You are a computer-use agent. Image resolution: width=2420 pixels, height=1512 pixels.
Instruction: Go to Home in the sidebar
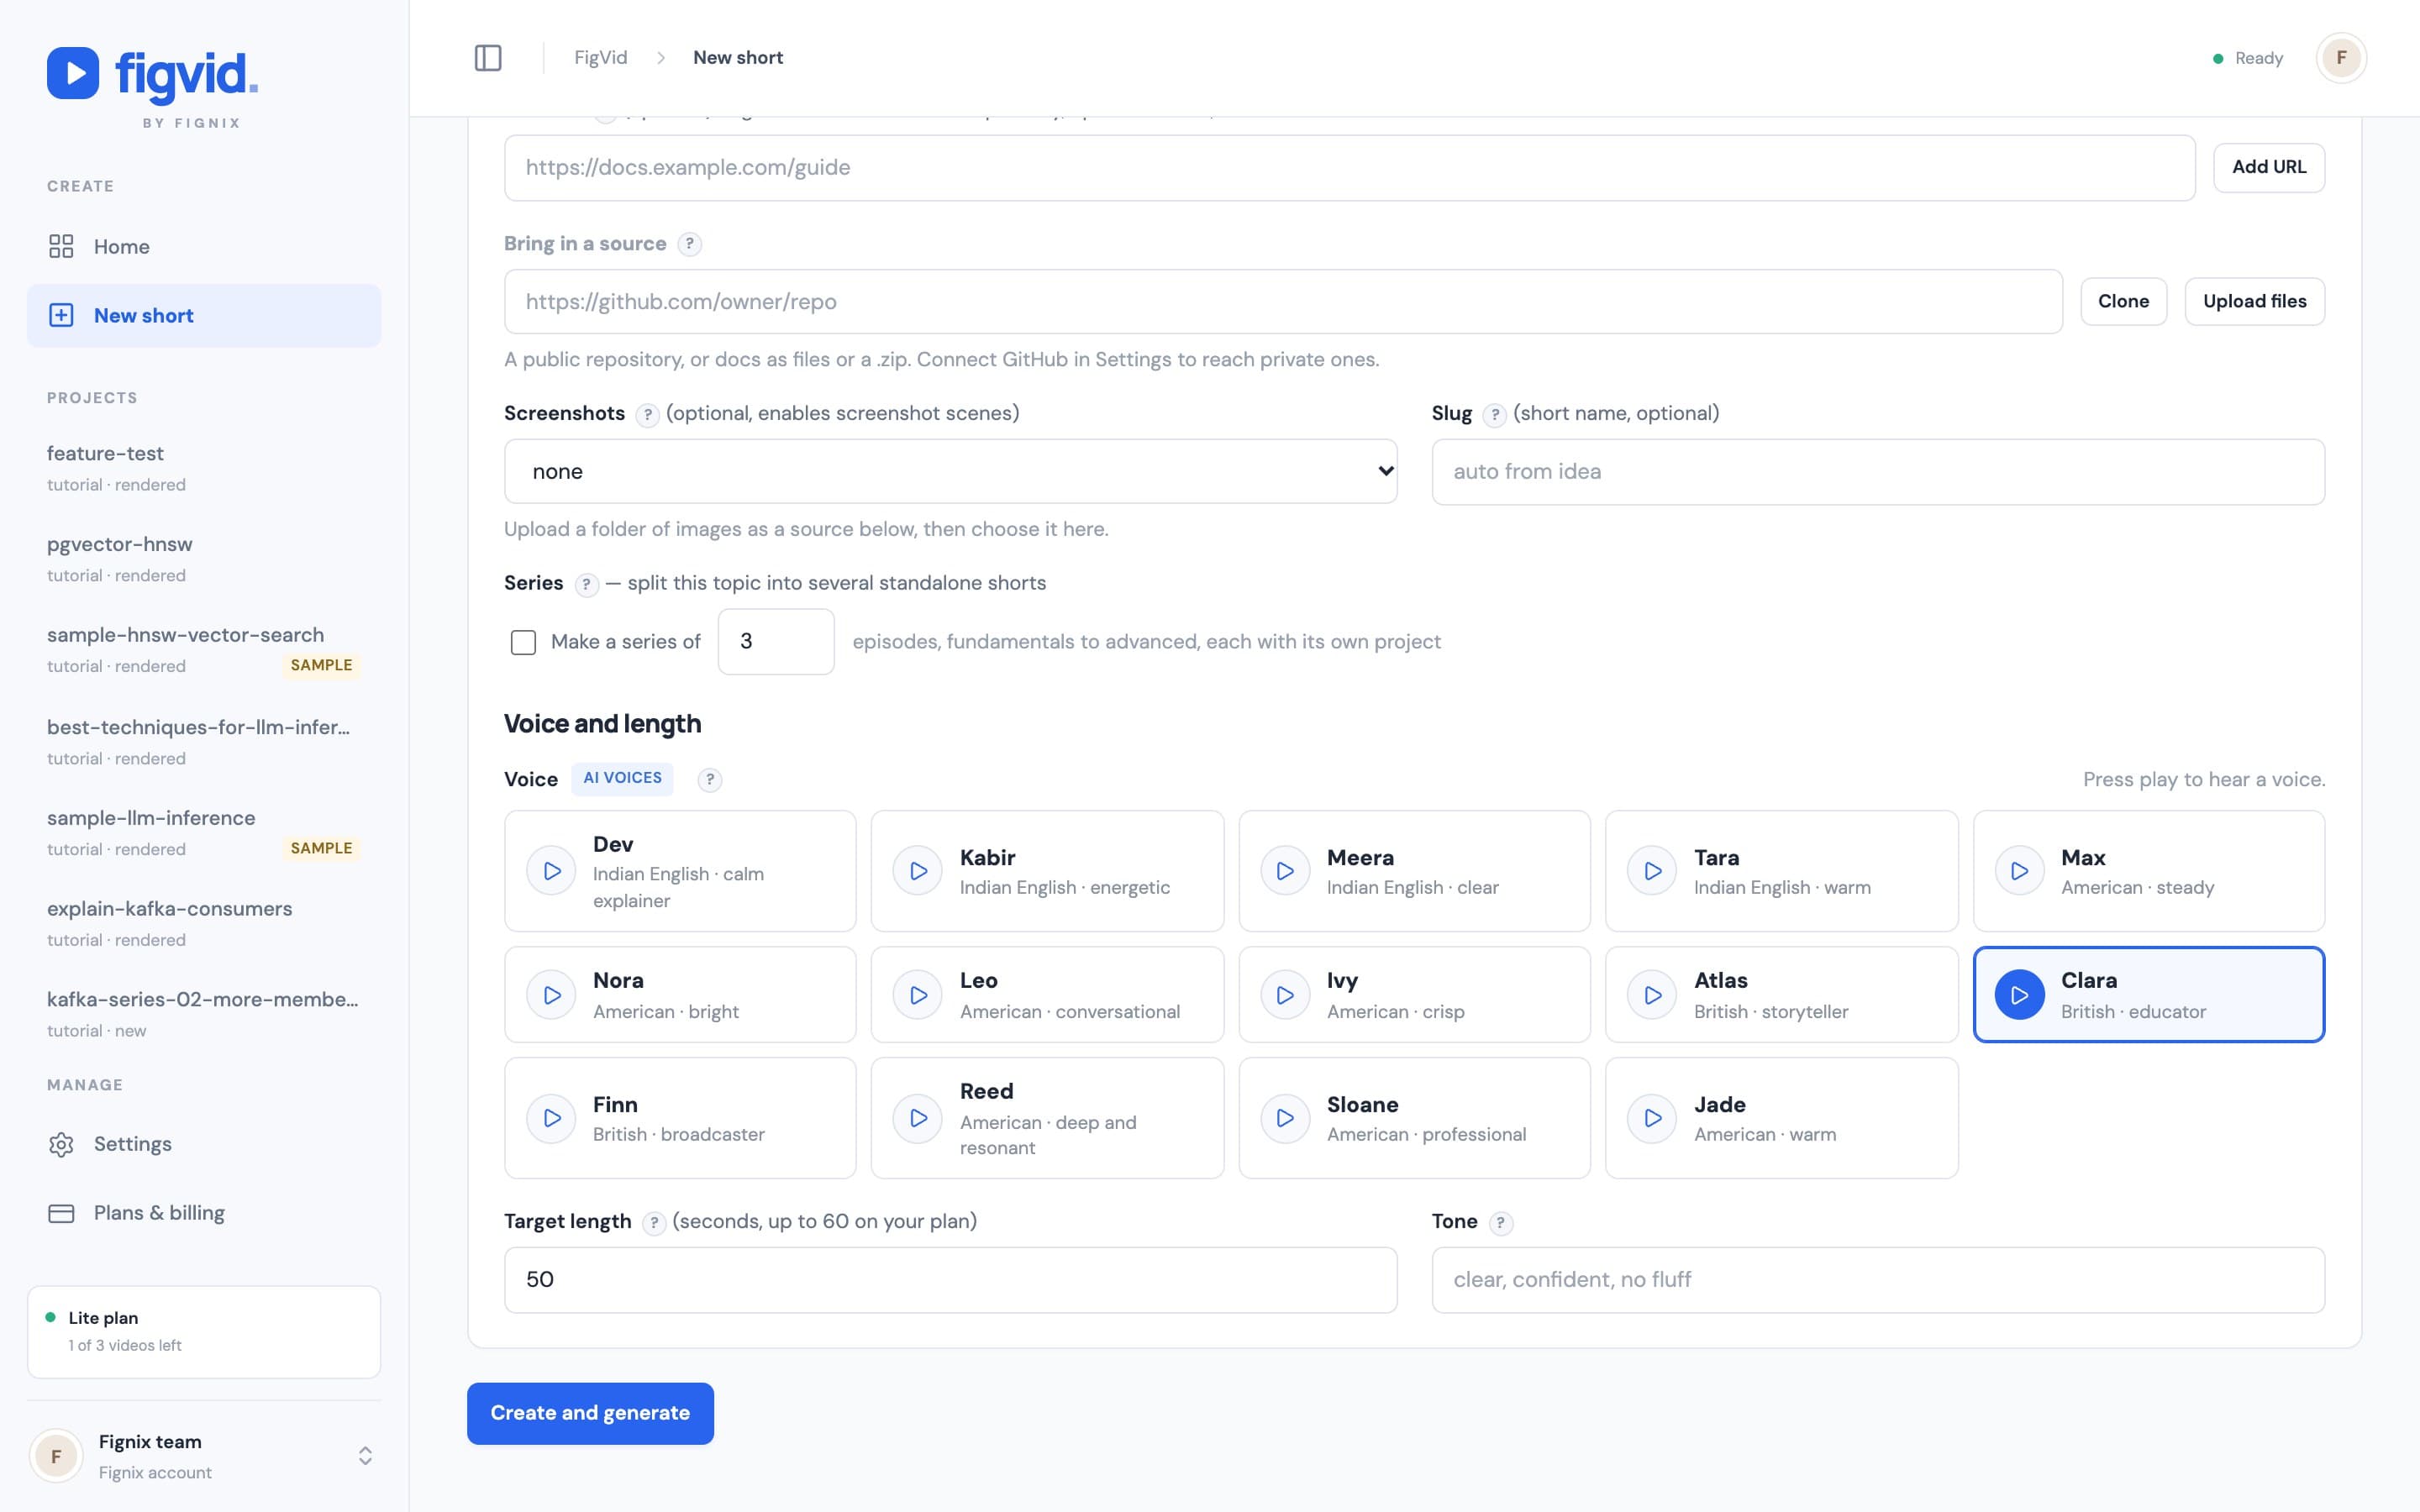tap(204, 247)
